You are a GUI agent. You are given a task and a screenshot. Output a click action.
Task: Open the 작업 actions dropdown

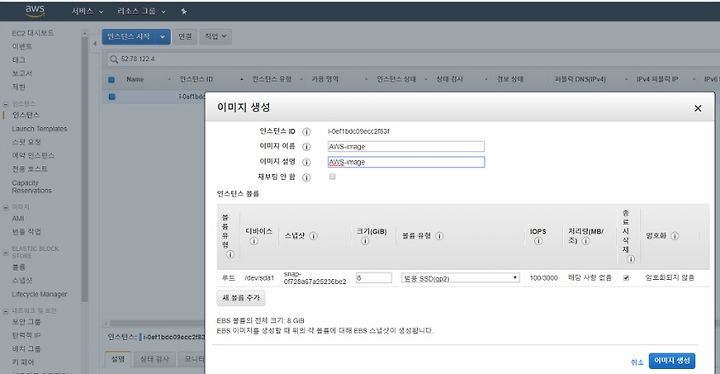(215, 37)
